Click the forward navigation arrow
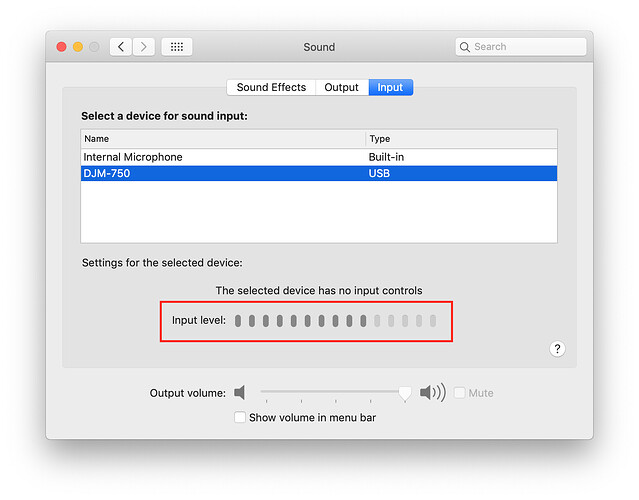 pyautogui.click(x=144, y=47)
